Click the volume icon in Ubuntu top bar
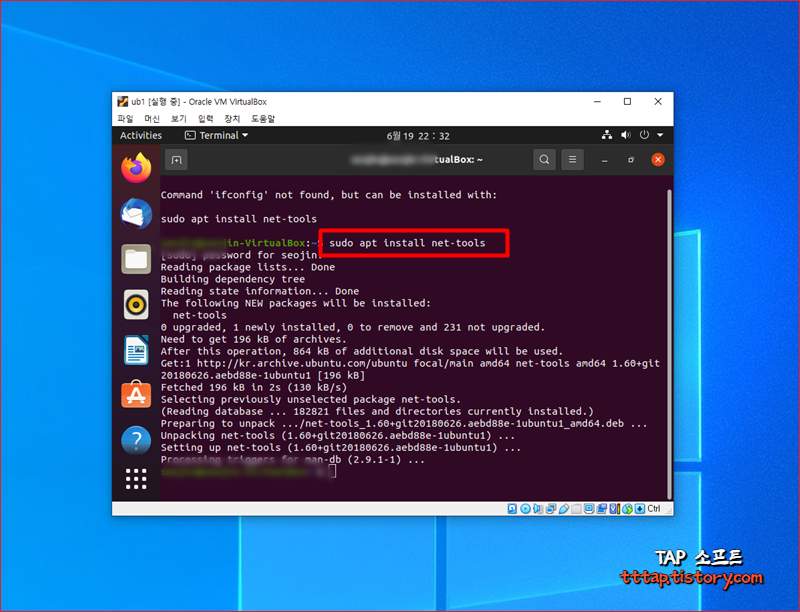Viewport: 800px width, 612px height. click(626, 135)
